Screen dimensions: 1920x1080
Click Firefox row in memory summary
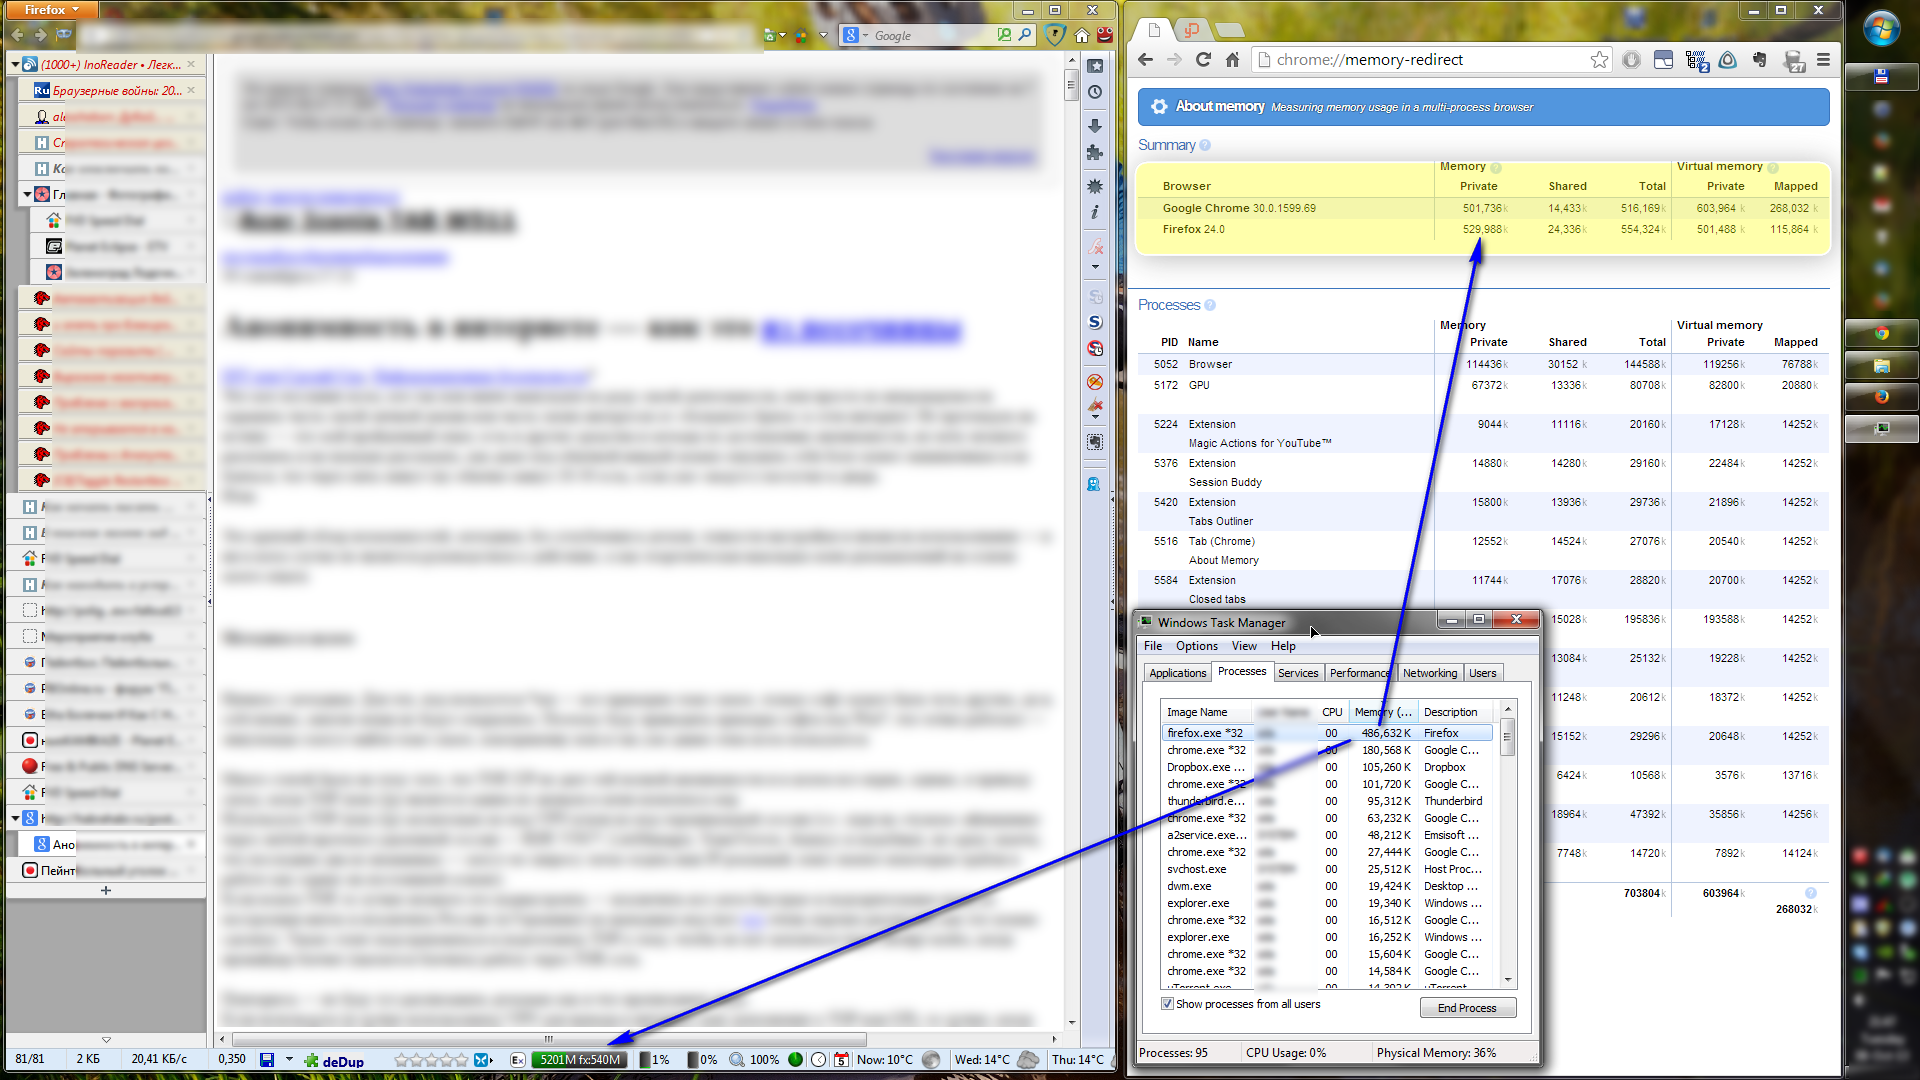1484,229
